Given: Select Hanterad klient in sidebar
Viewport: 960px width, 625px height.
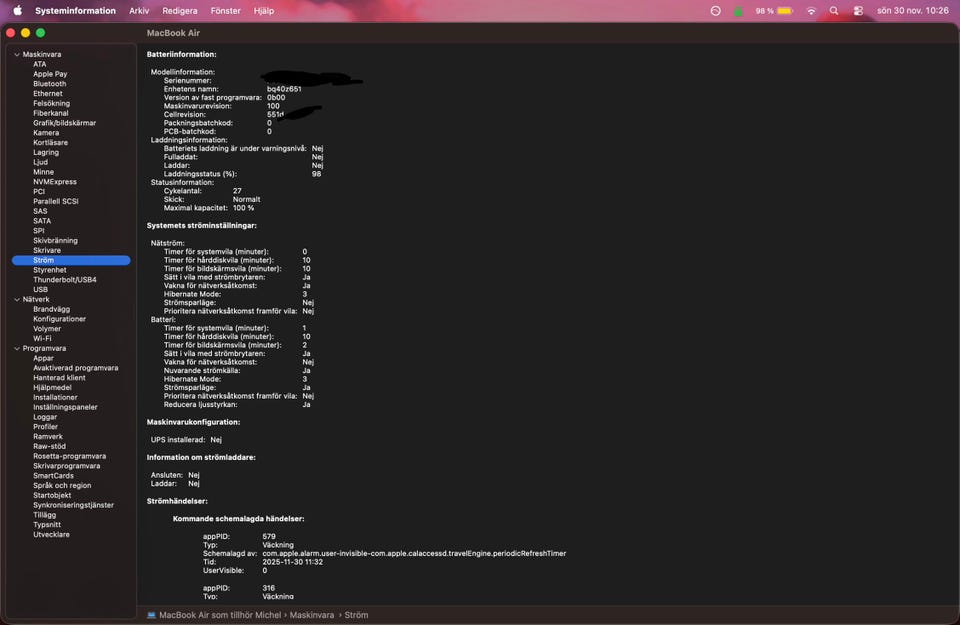Looking at the screenshot, I should (59, 378).
